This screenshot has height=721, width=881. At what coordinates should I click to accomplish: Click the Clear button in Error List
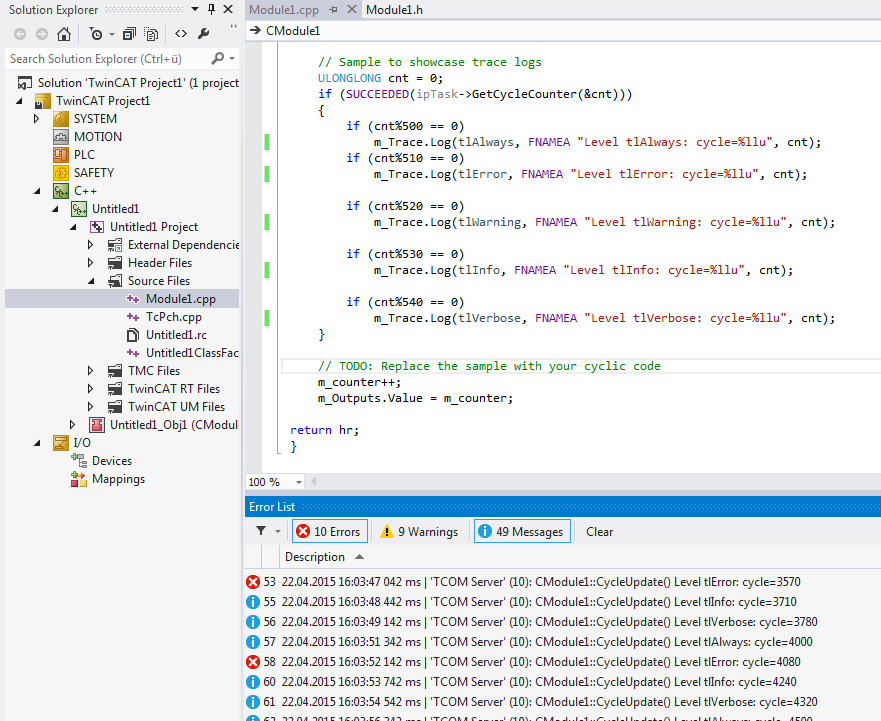(600, 532)
